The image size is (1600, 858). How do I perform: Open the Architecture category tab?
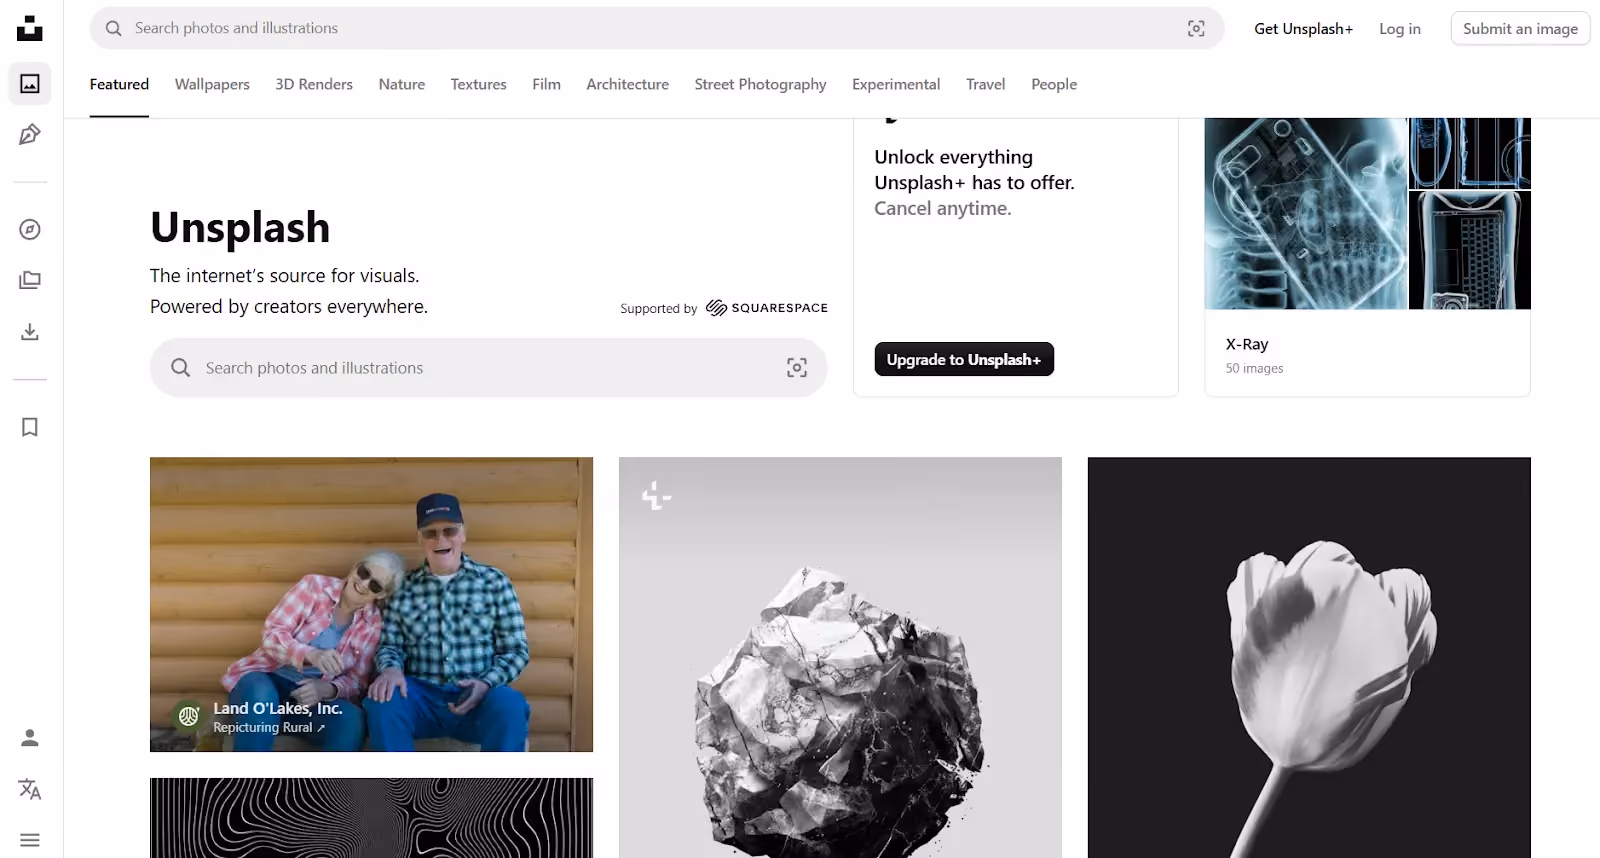pyautogui.click(x=628, y=84)
